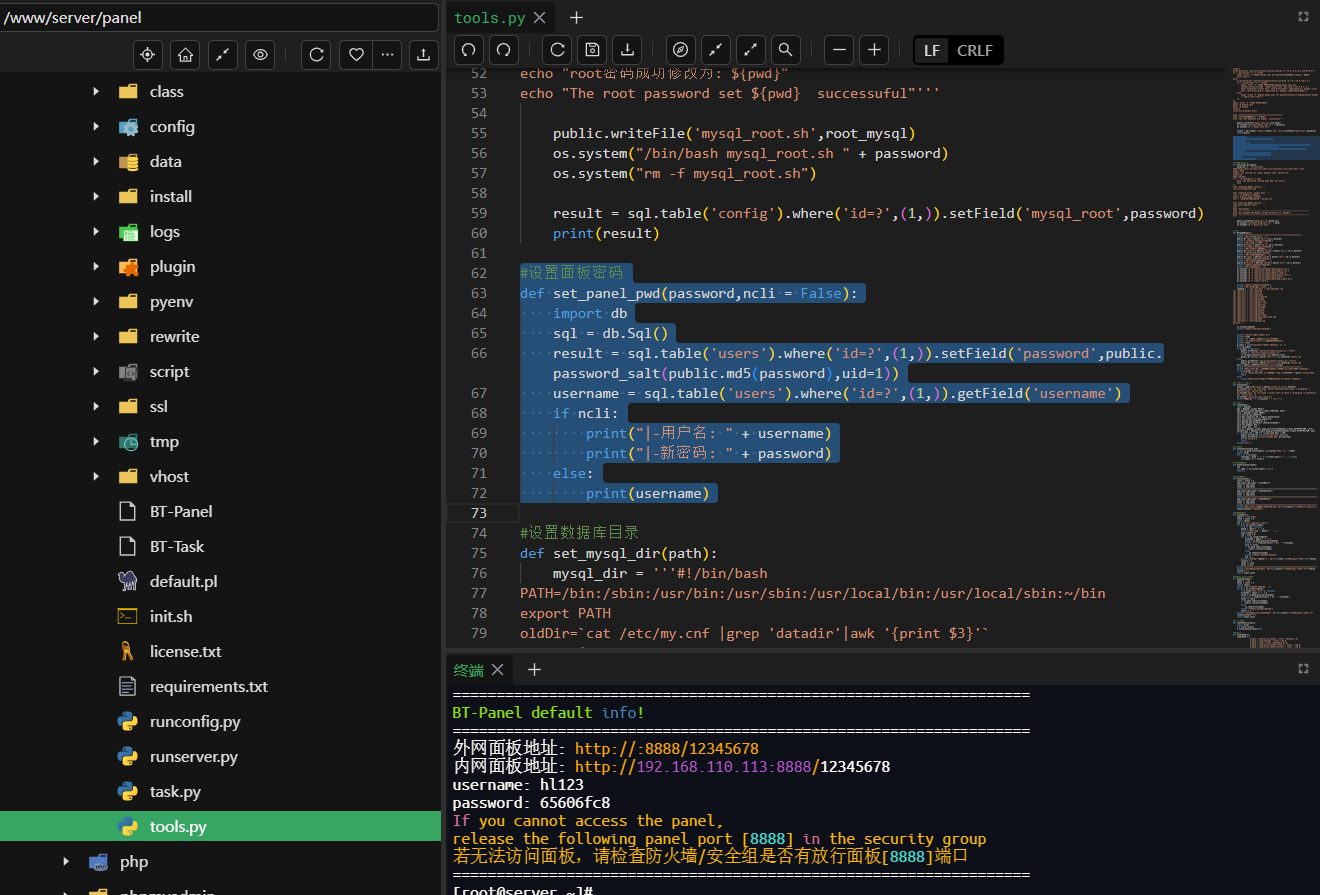Open the search tool in editor toolbar

pyautogui.click(x=785, y=50)
